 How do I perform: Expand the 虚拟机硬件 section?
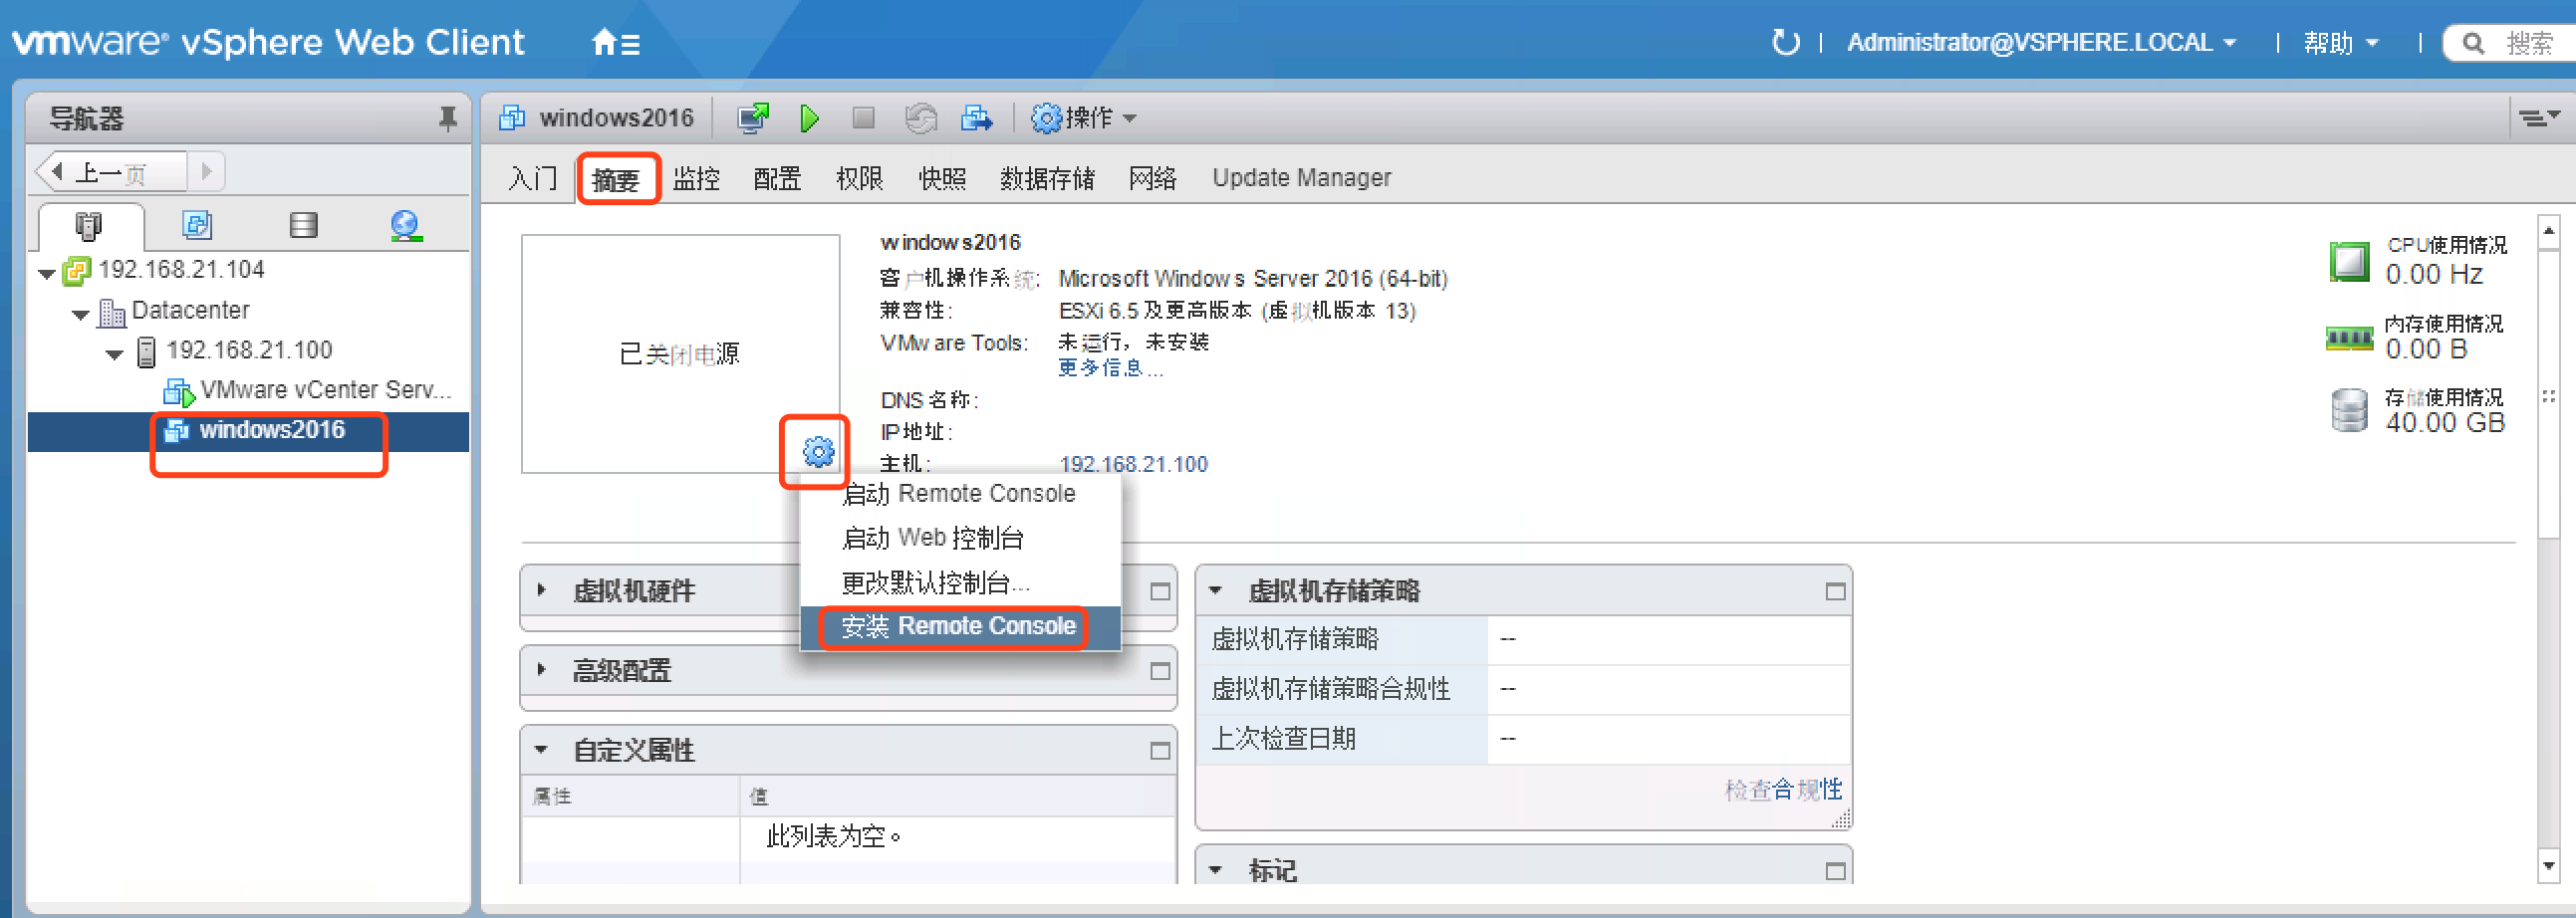point(541,590)
